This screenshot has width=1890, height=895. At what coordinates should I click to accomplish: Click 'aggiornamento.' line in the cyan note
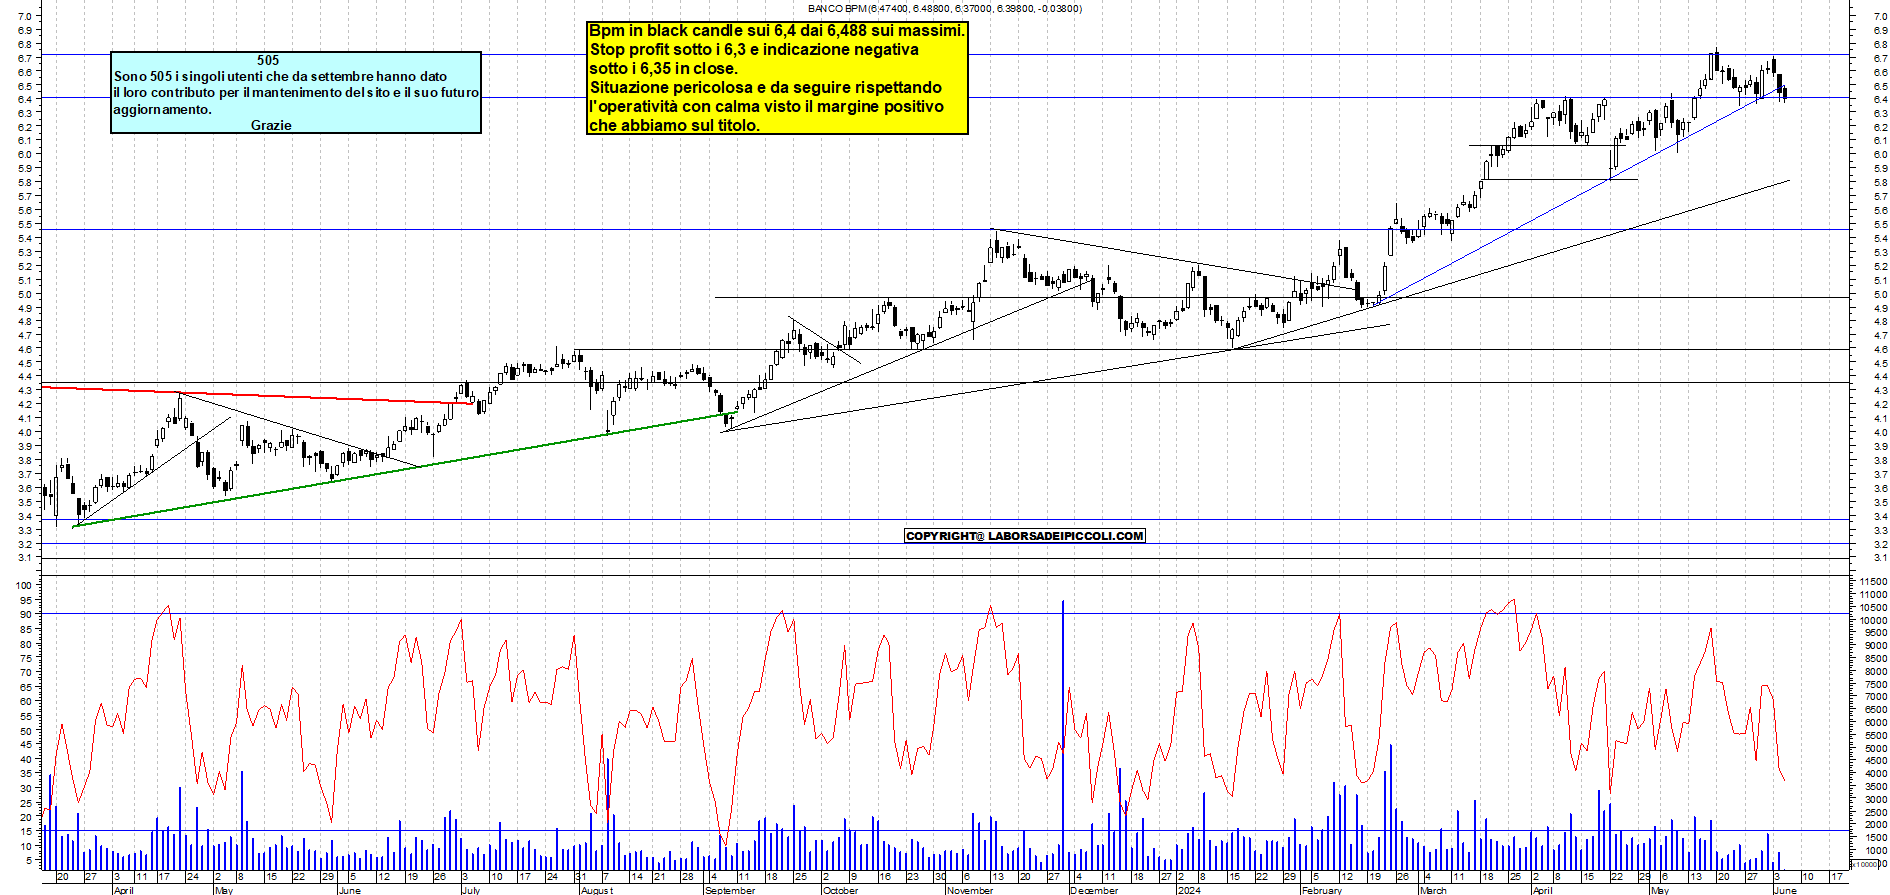point(162,109)
